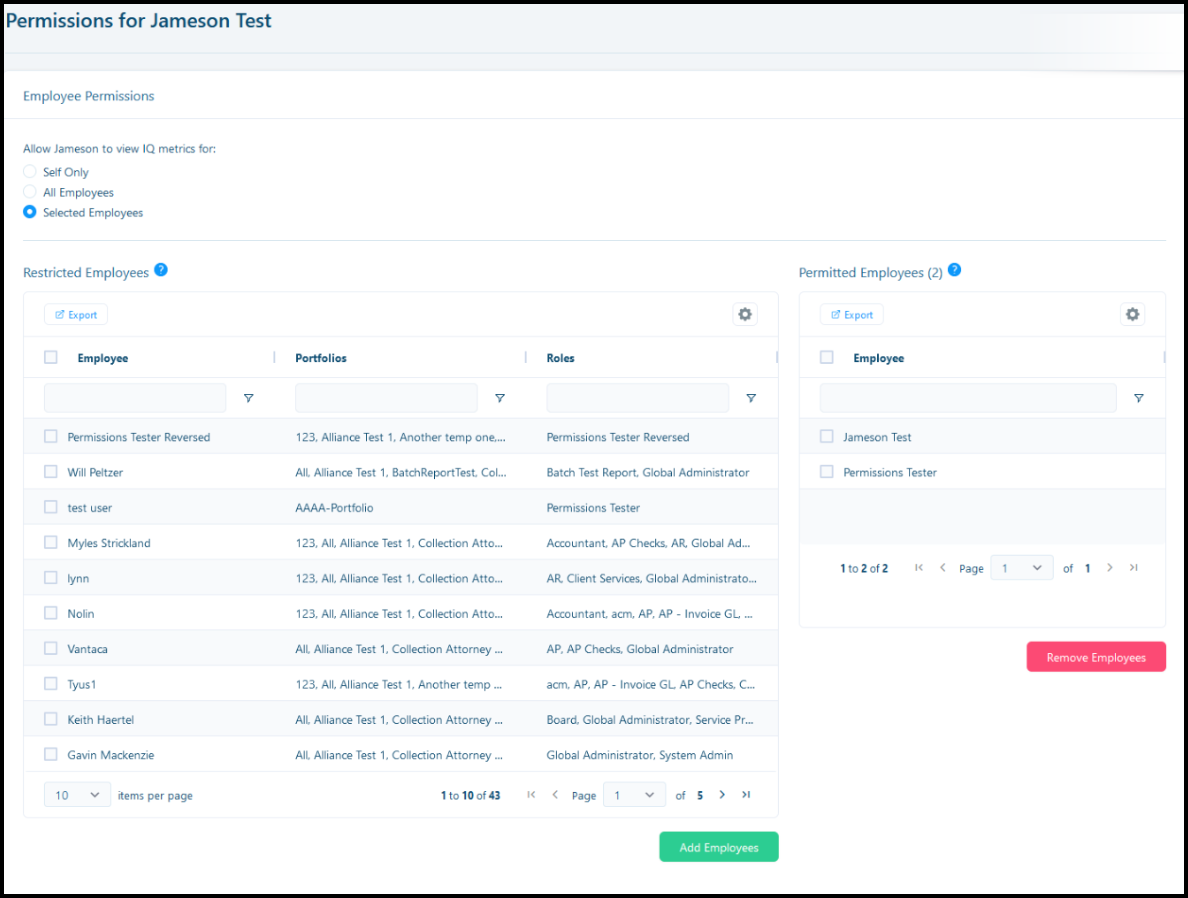Image resolution: width=1188 pixels, height=898 pixels.
Task: Open Permitted Employees grid settings gear
Action: click(1132, 314)
